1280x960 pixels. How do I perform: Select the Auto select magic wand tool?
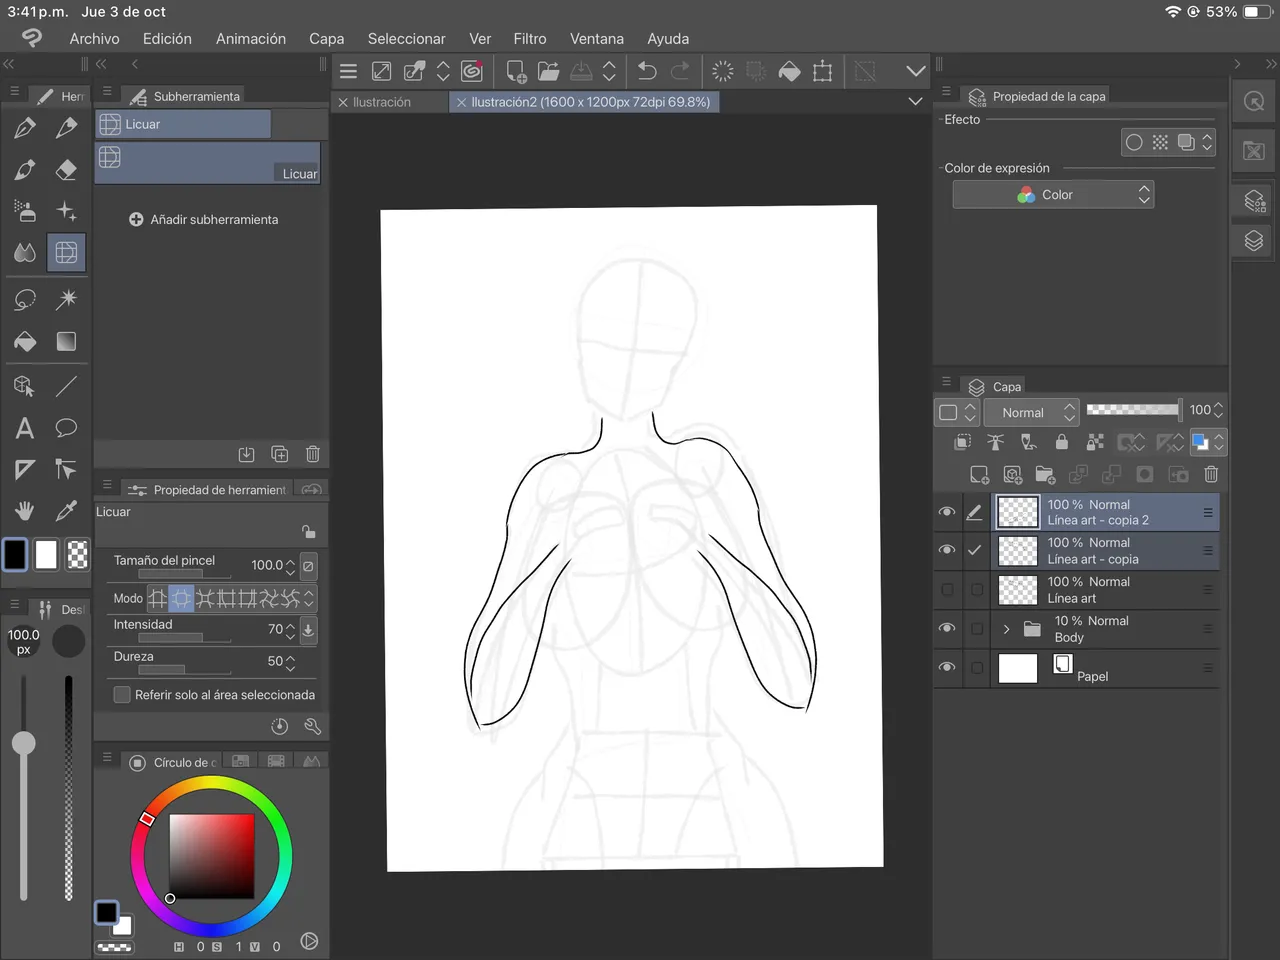pyautogui.click(x=66, y=299)
